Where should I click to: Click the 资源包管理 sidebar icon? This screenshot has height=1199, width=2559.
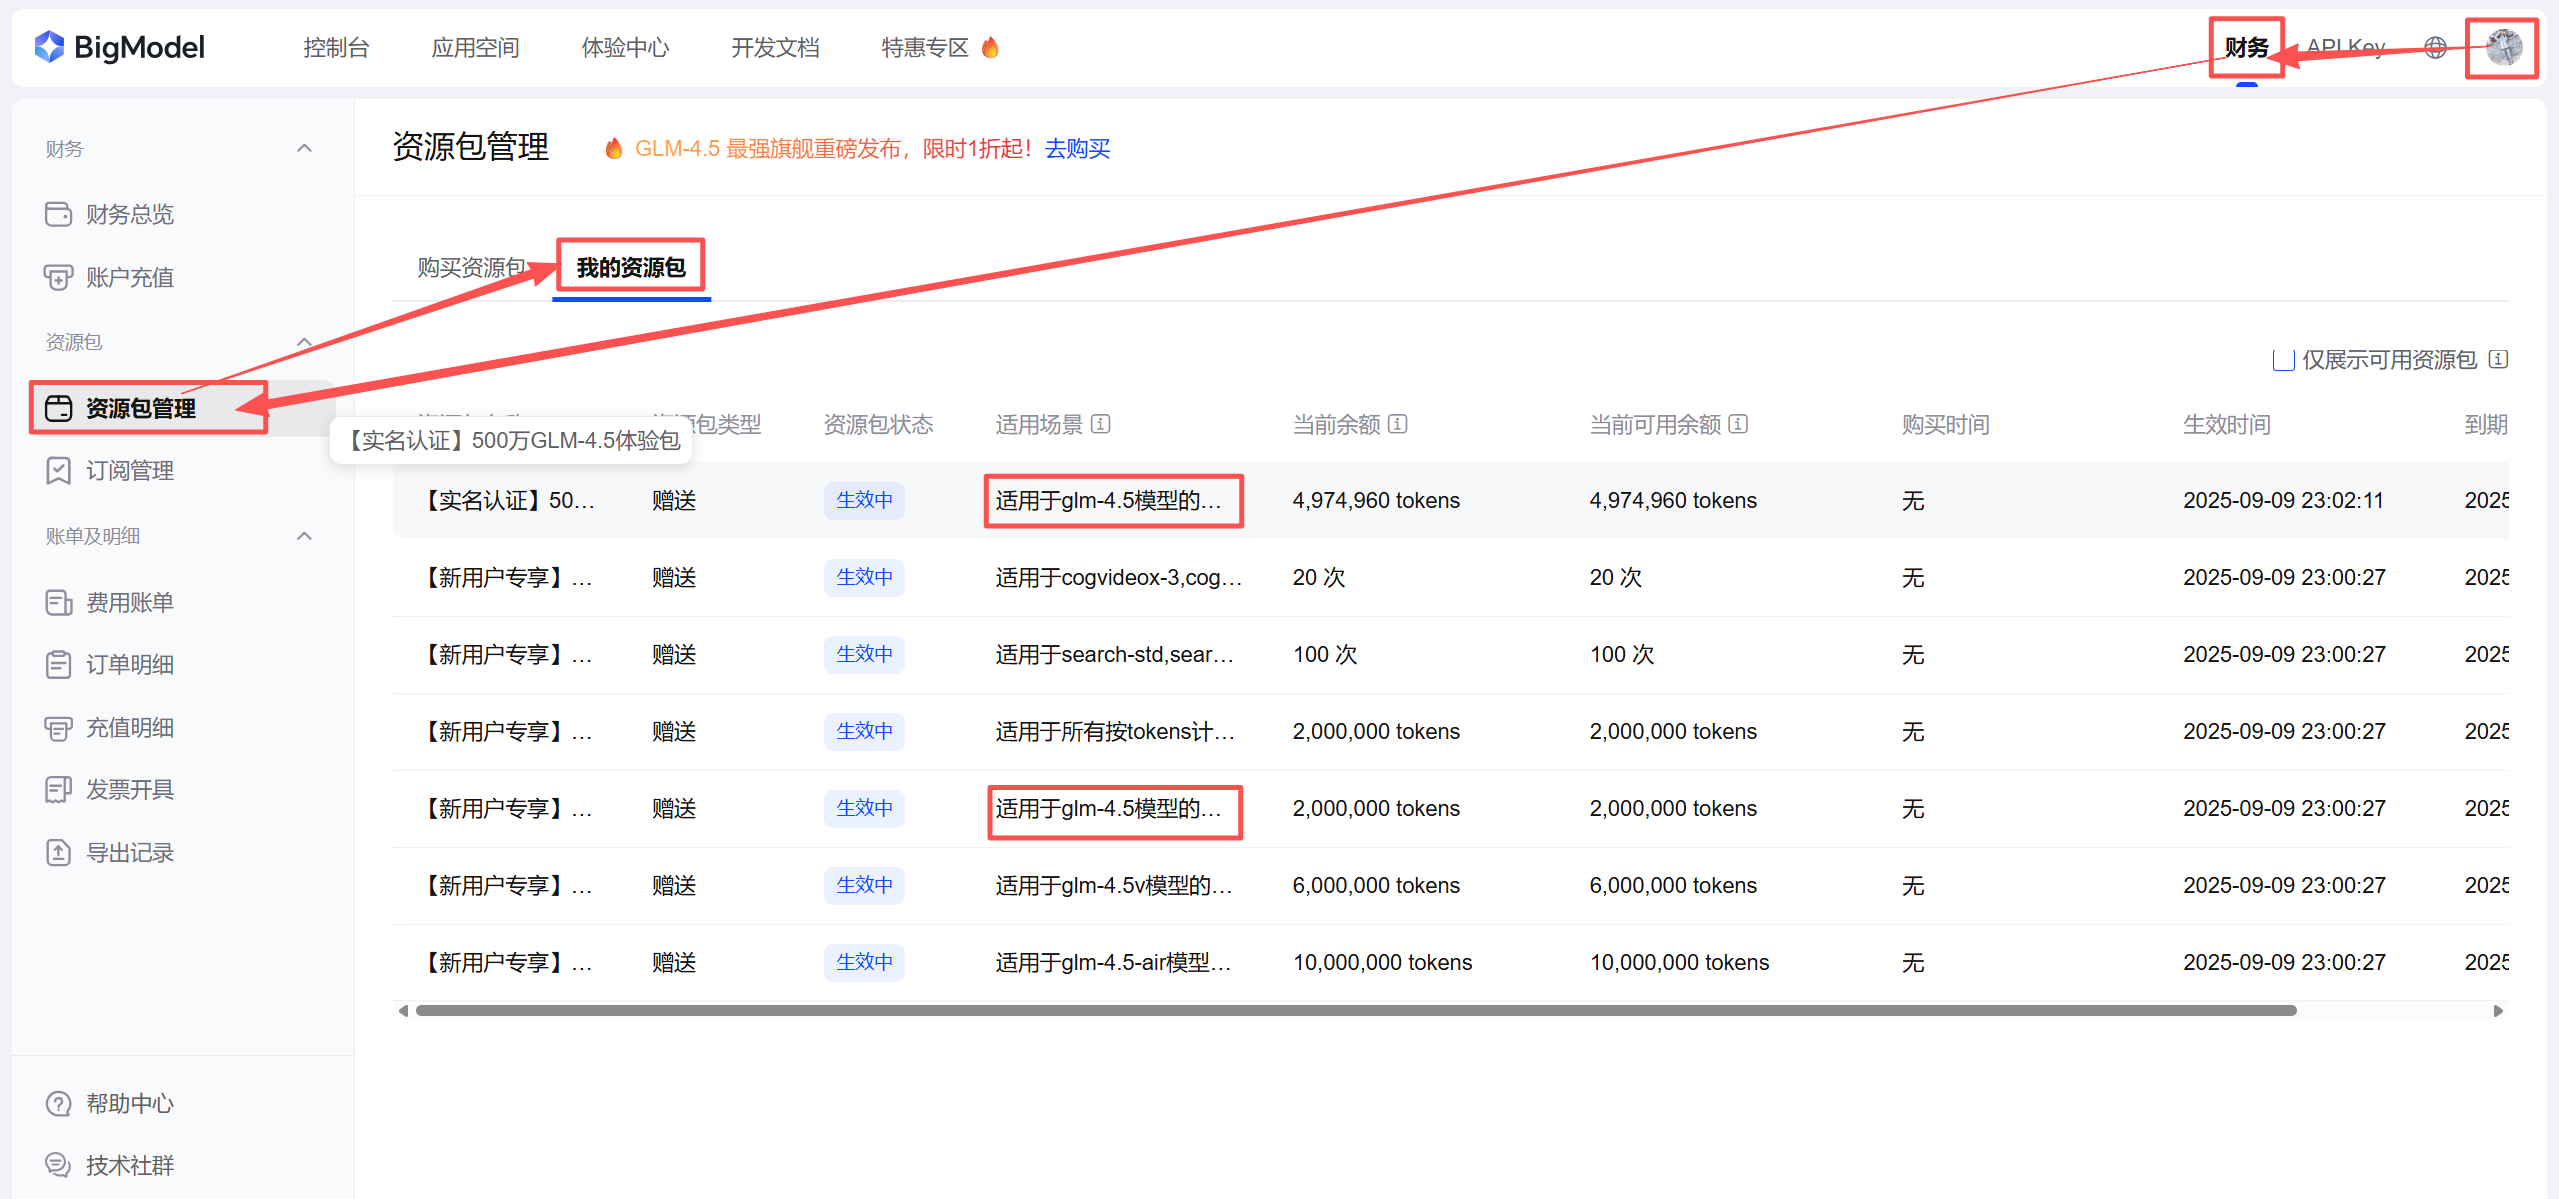tap(59, 408)
